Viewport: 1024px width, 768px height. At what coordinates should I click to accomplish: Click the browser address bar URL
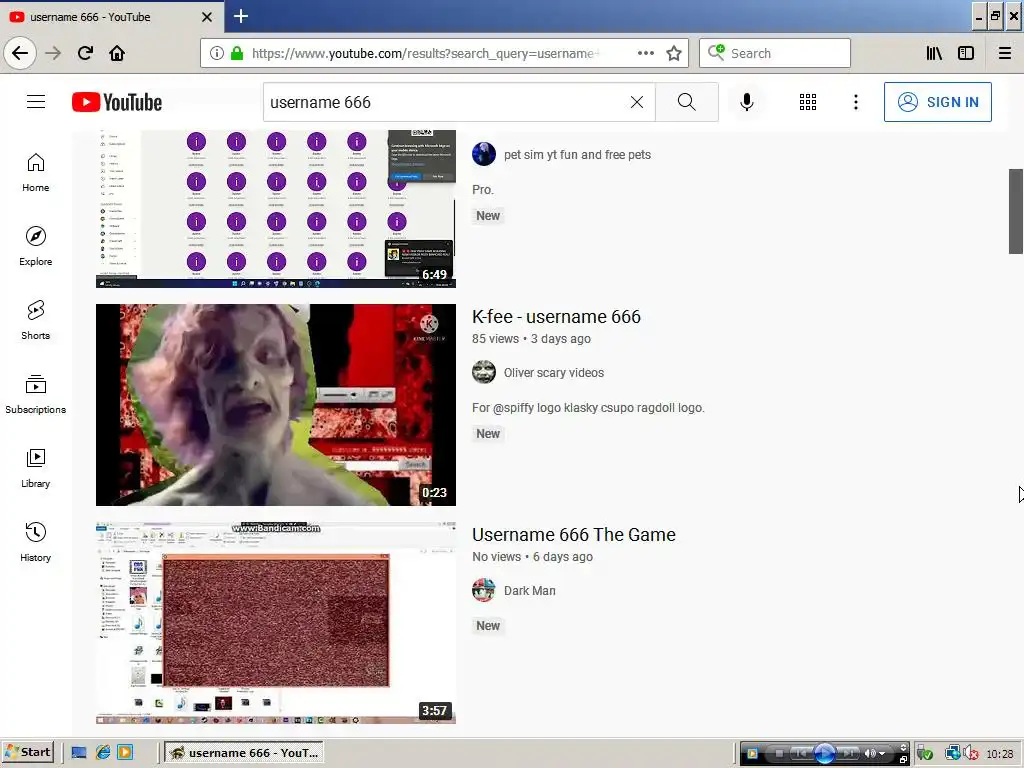(x=424, y=53)
